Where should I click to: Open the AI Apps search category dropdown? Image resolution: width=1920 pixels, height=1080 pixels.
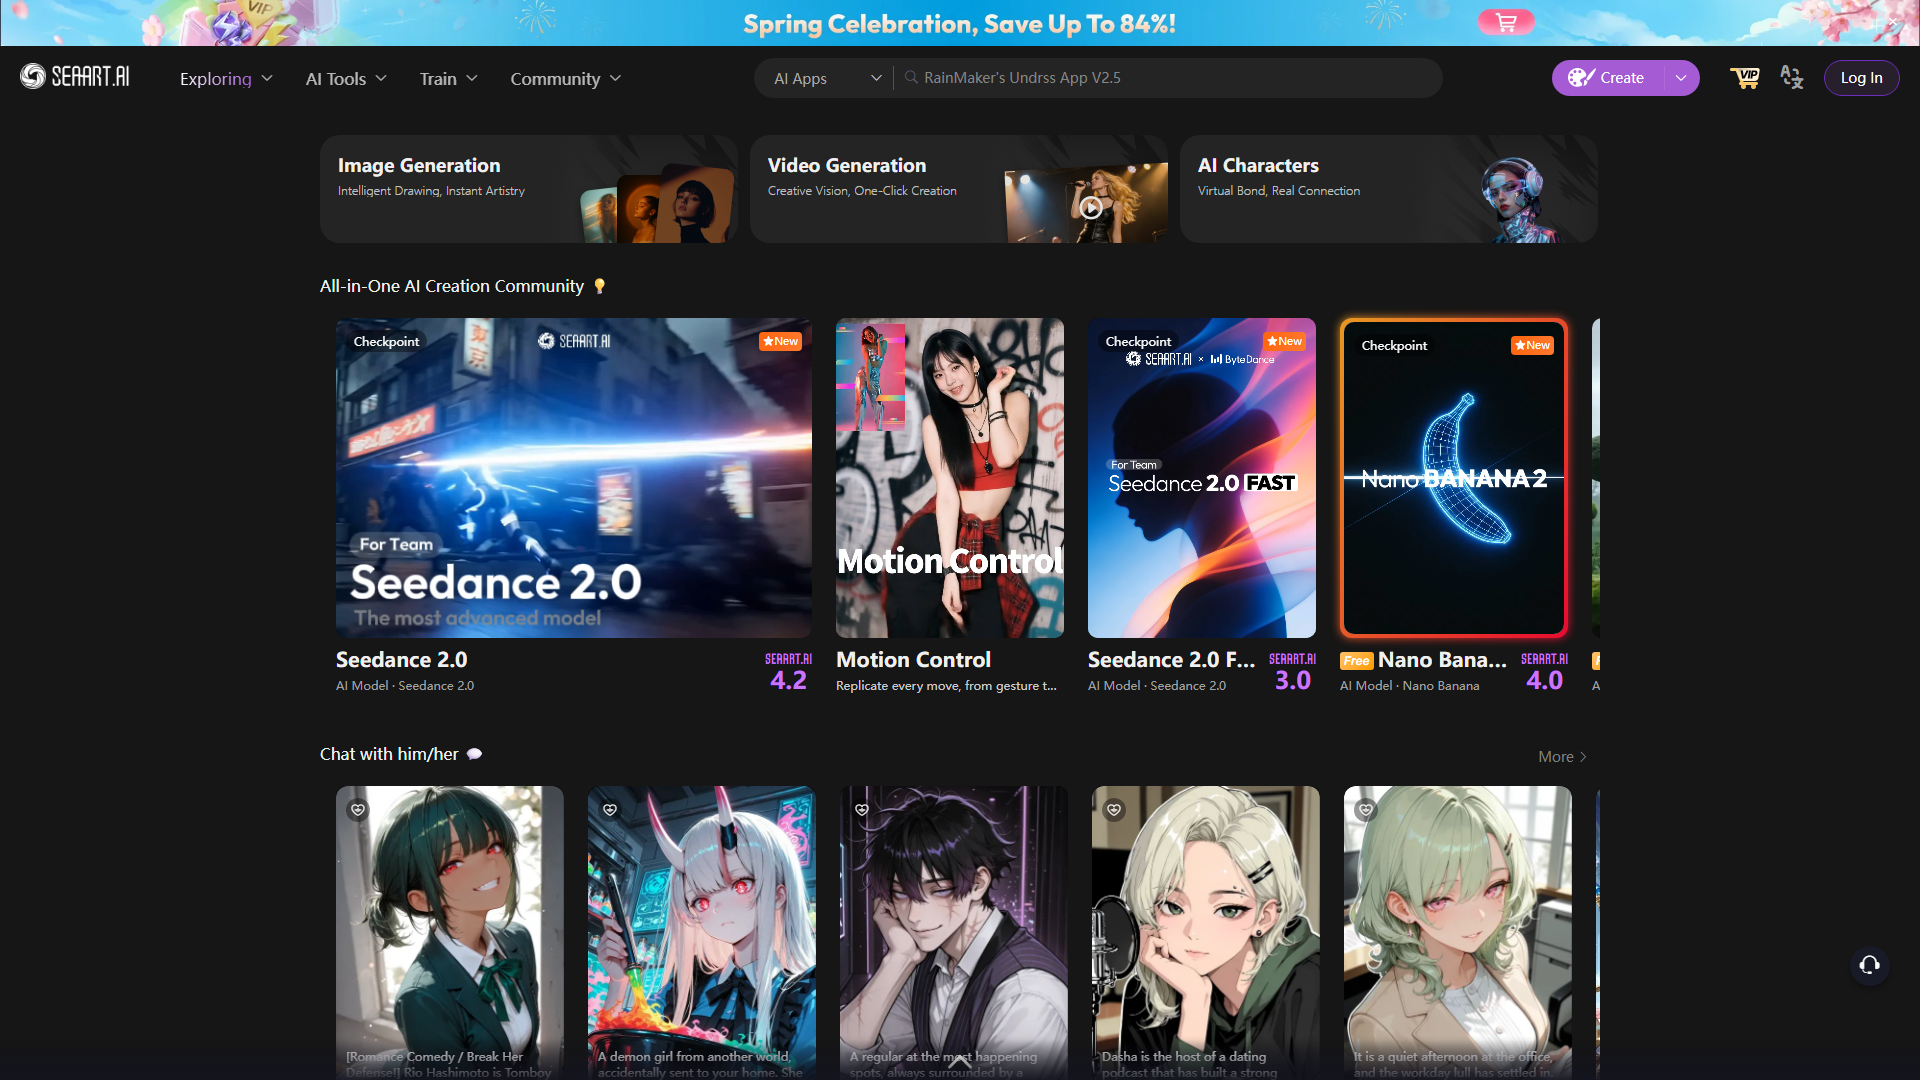click(827, 78)
